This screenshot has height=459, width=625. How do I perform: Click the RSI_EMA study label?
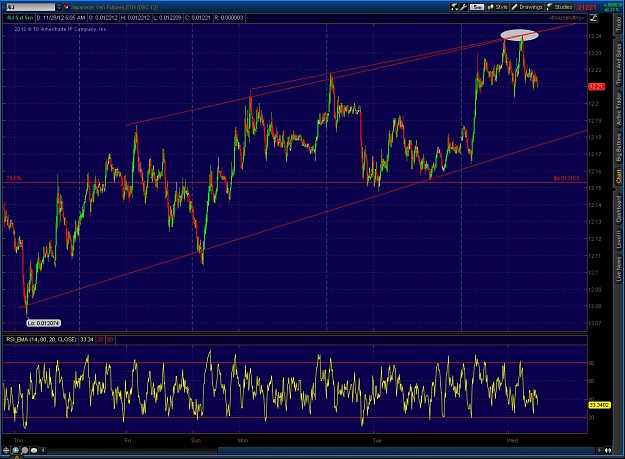click(41, 339)
